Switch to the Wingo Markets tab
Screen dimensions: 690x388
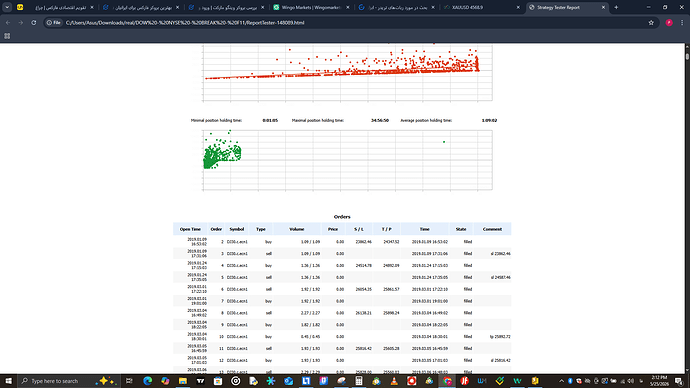pyautogui.click(x=311, y=7)
